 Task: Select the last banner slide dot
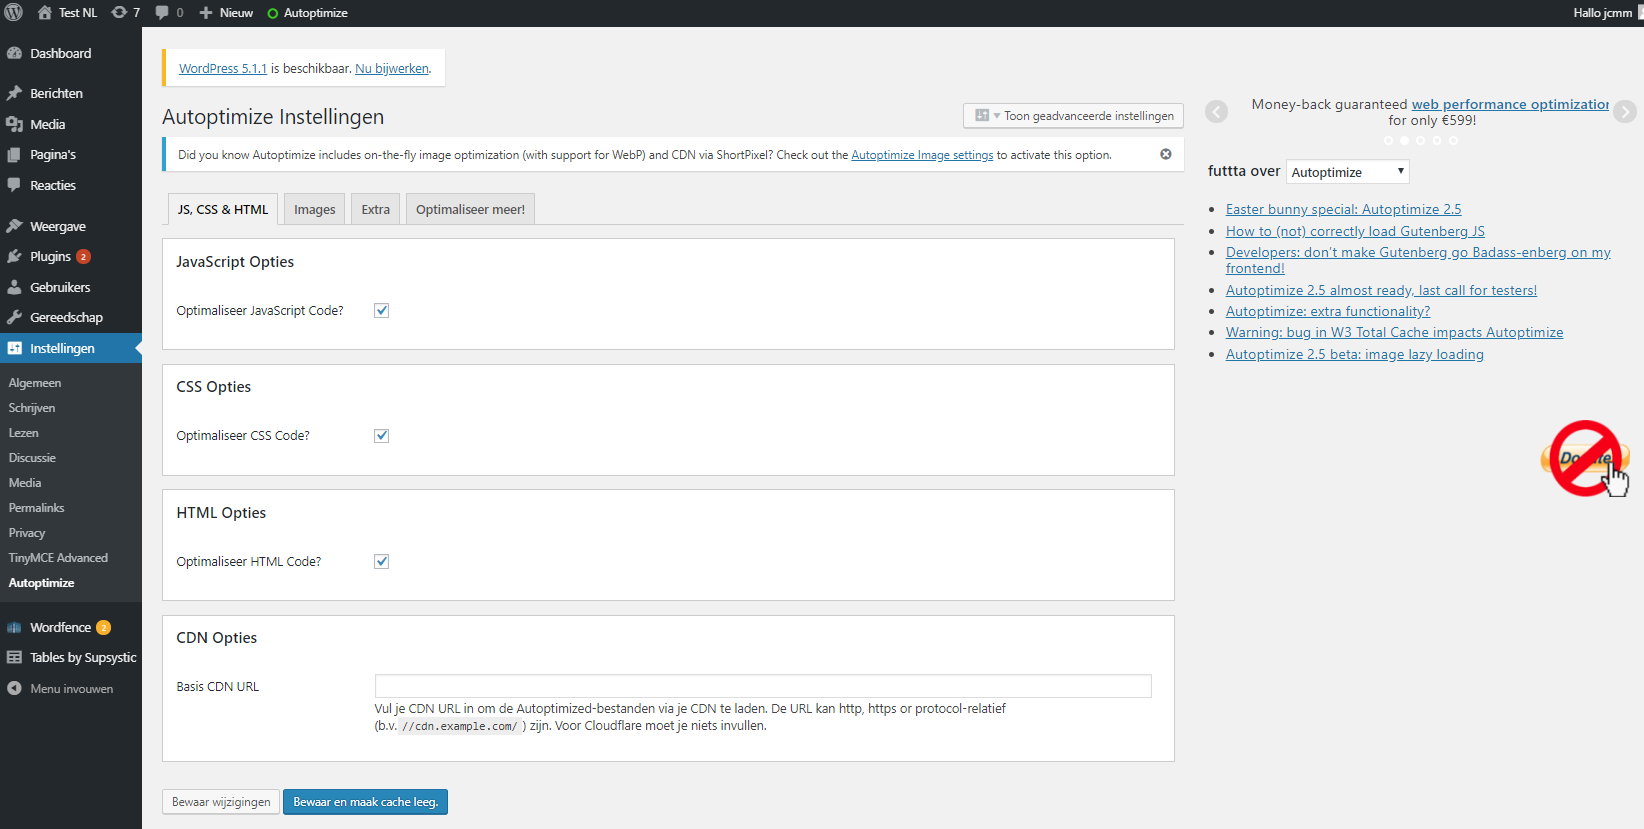(x=1453, y=141)
